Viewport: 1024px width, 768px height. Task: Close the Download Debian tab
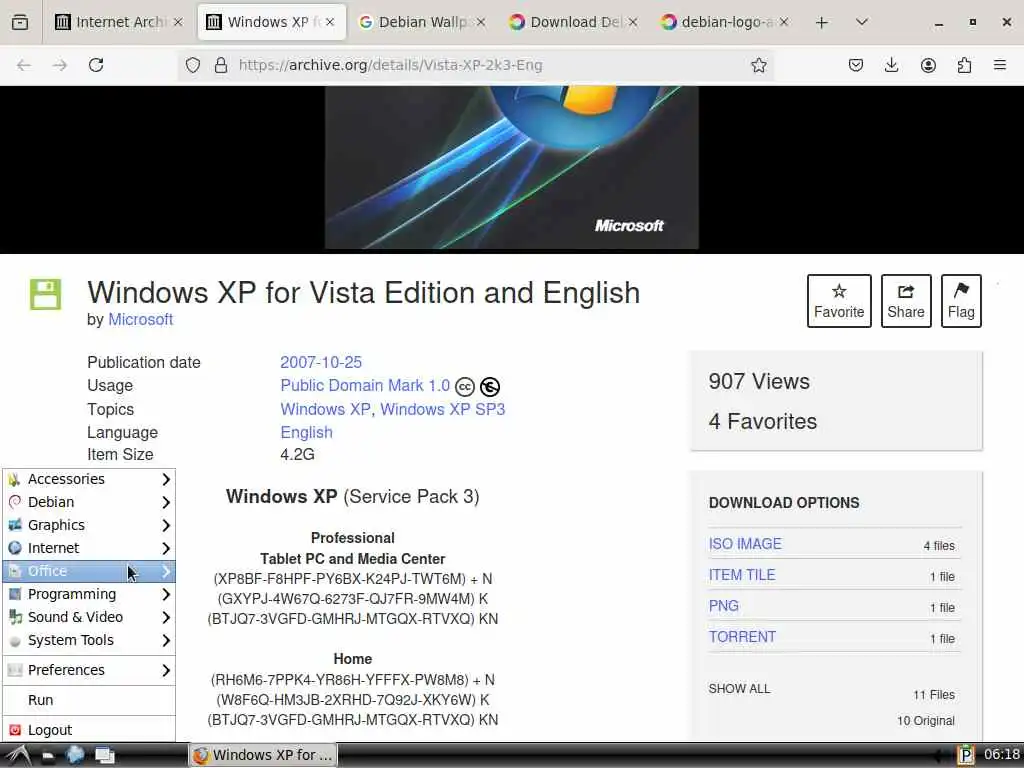(x=633, y=22)
